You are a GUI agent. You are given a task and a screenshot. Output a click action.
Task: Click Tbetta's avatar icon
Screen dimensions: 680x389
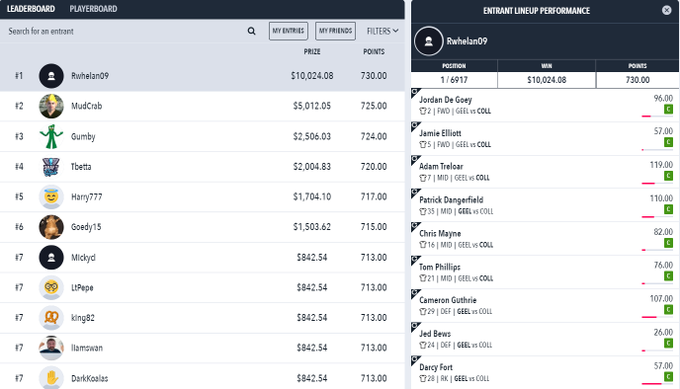(51, 167)
